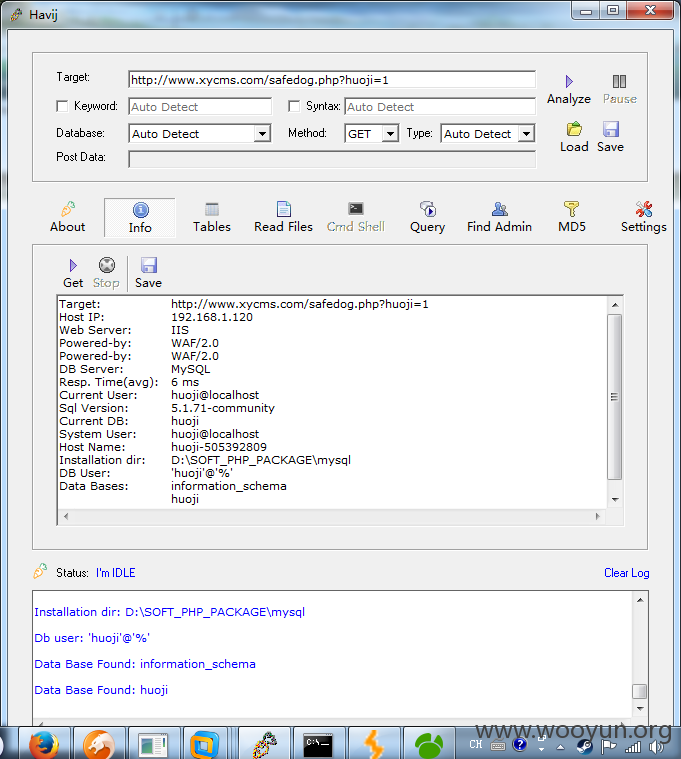Image resolution: width=681 pixels, height=759 pixels.
Task: Click the network signal tray icon
Action: tap(633, 747)
